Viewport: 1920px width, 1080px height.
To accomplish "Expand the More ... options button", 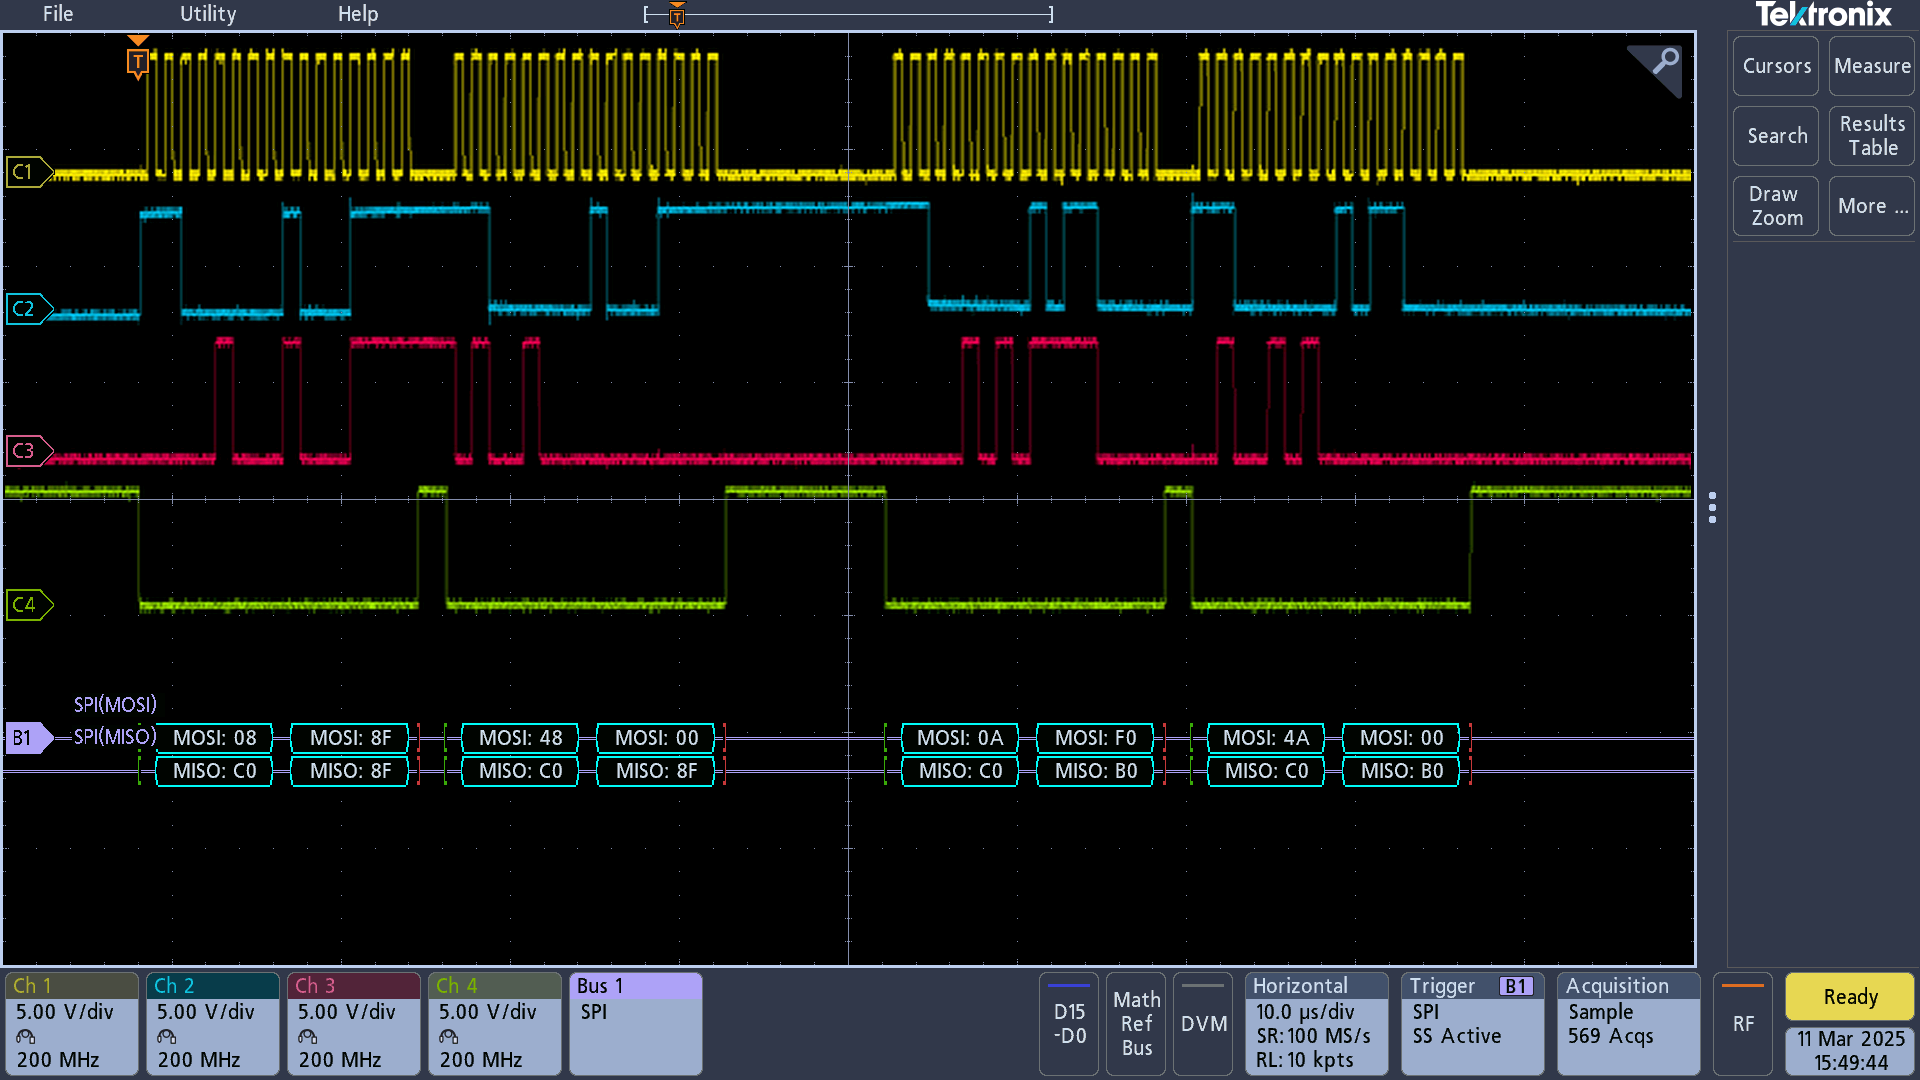I will tap(1871, 206).
